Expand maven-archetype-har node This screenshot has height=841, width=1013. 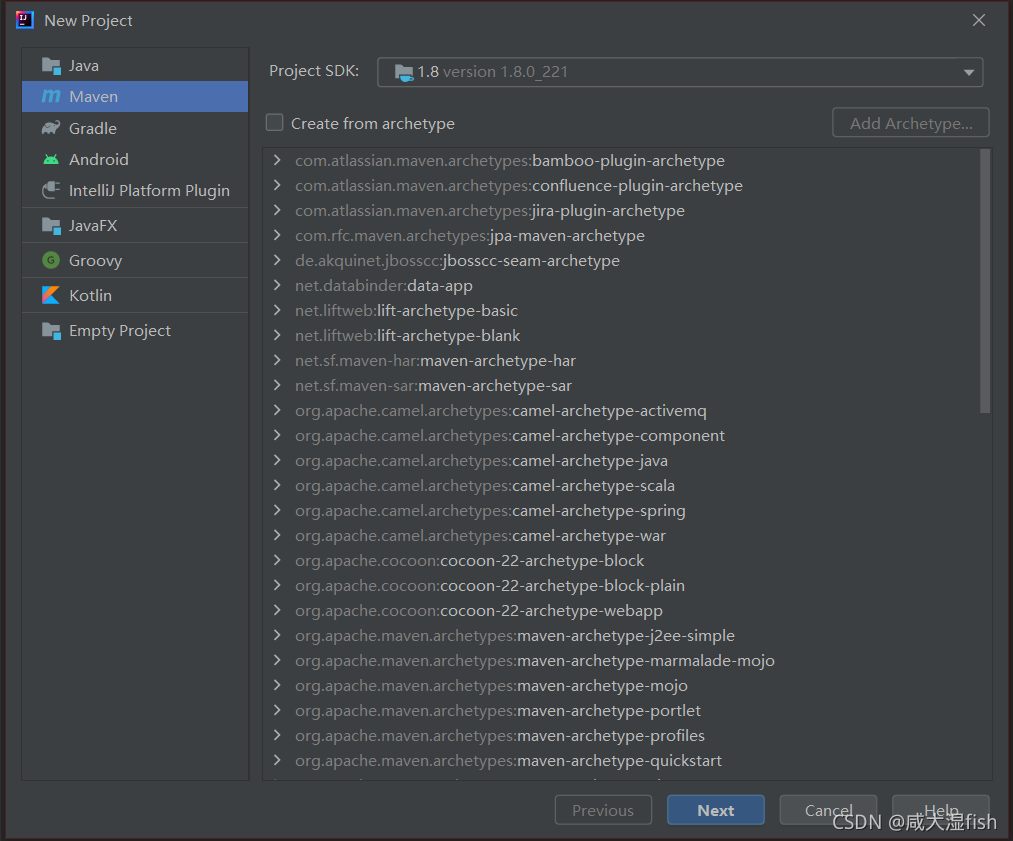277,360
